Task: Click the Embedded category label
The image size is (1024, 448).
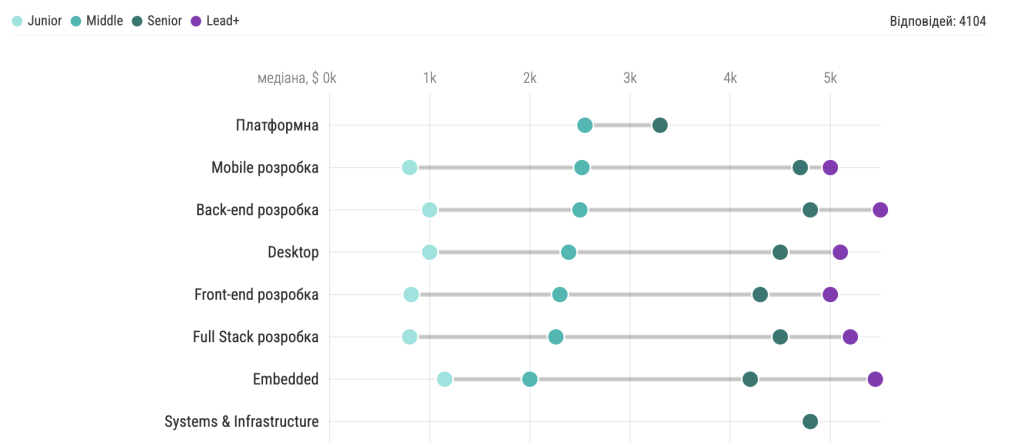Action: click(x=286, y=379)
